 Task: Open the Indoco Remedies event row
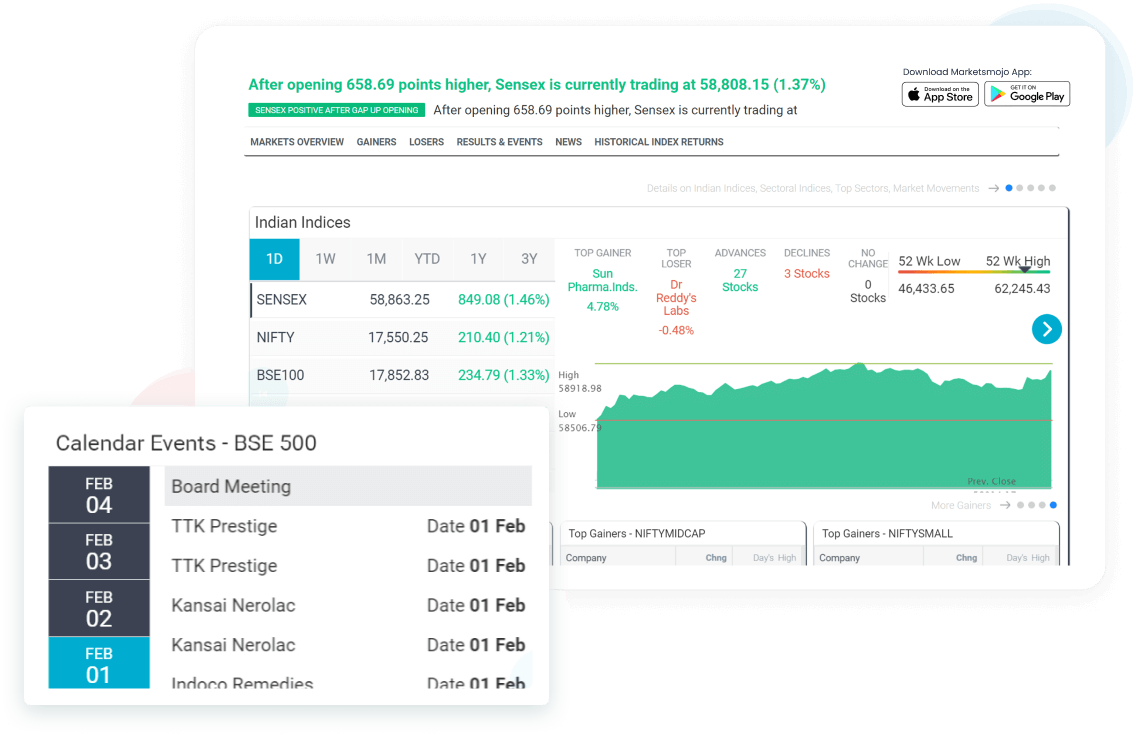tap(348, 681)
